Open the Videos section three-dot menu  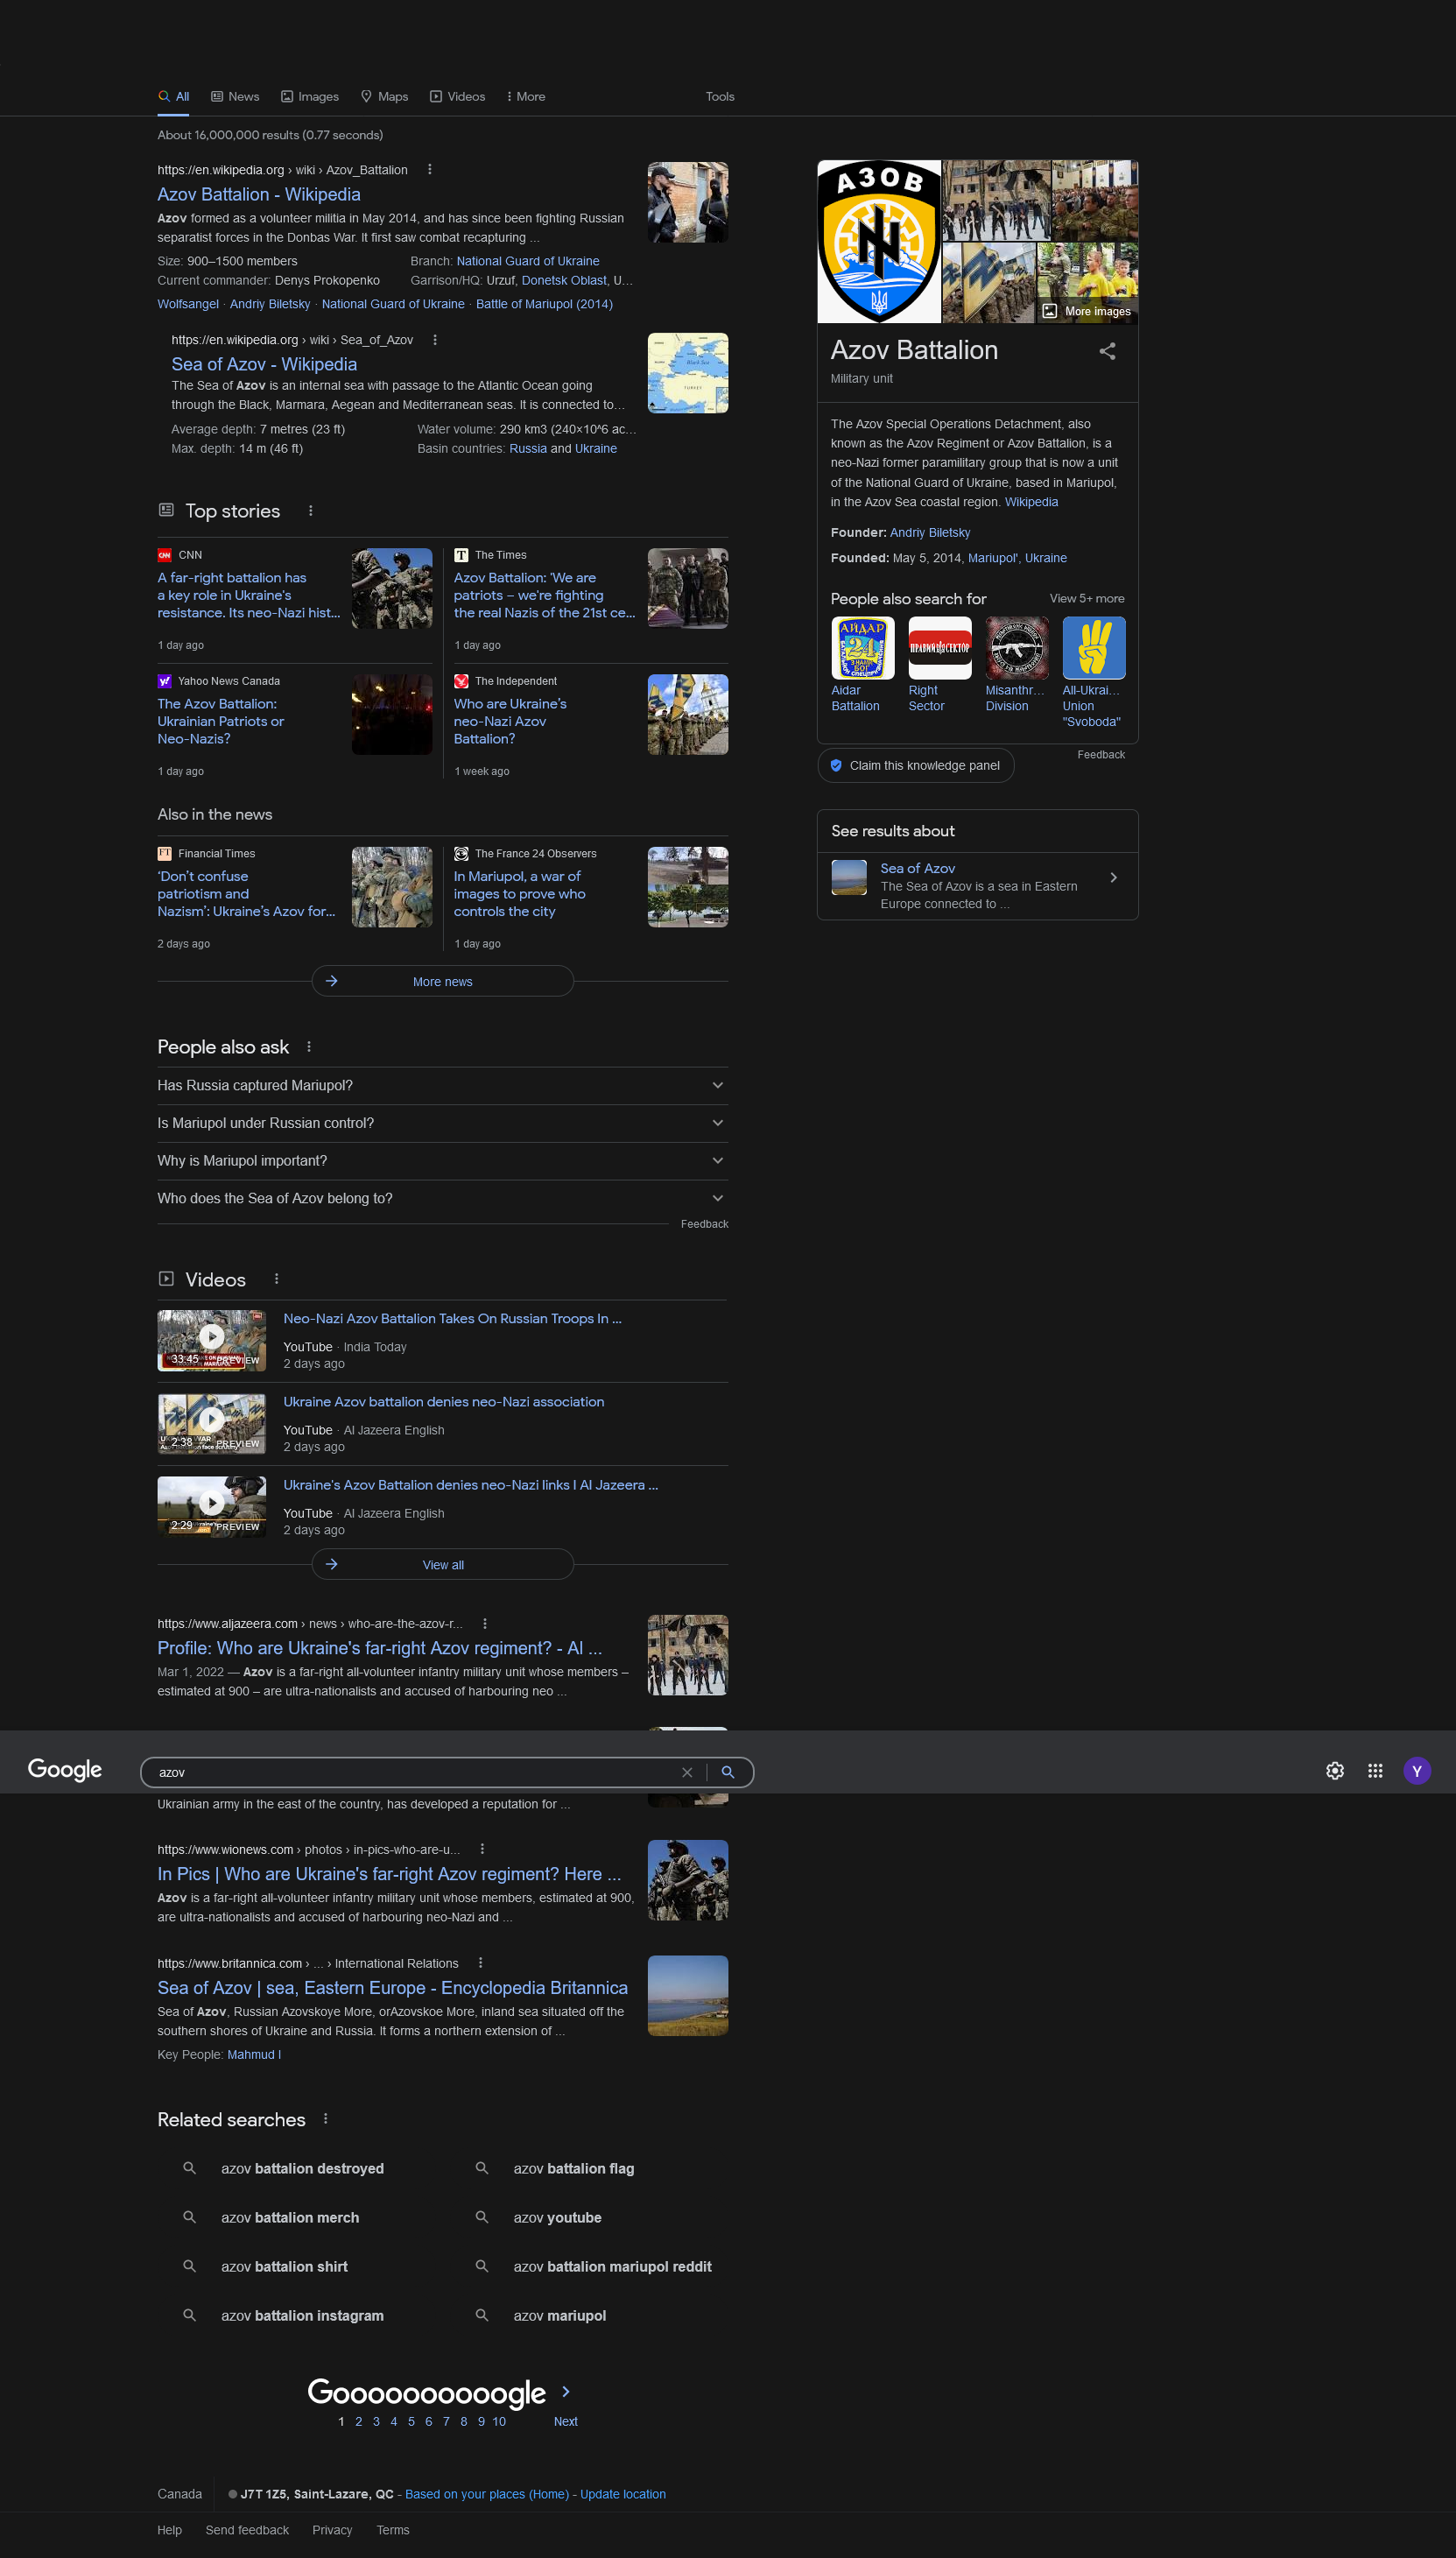point(277,1279)
